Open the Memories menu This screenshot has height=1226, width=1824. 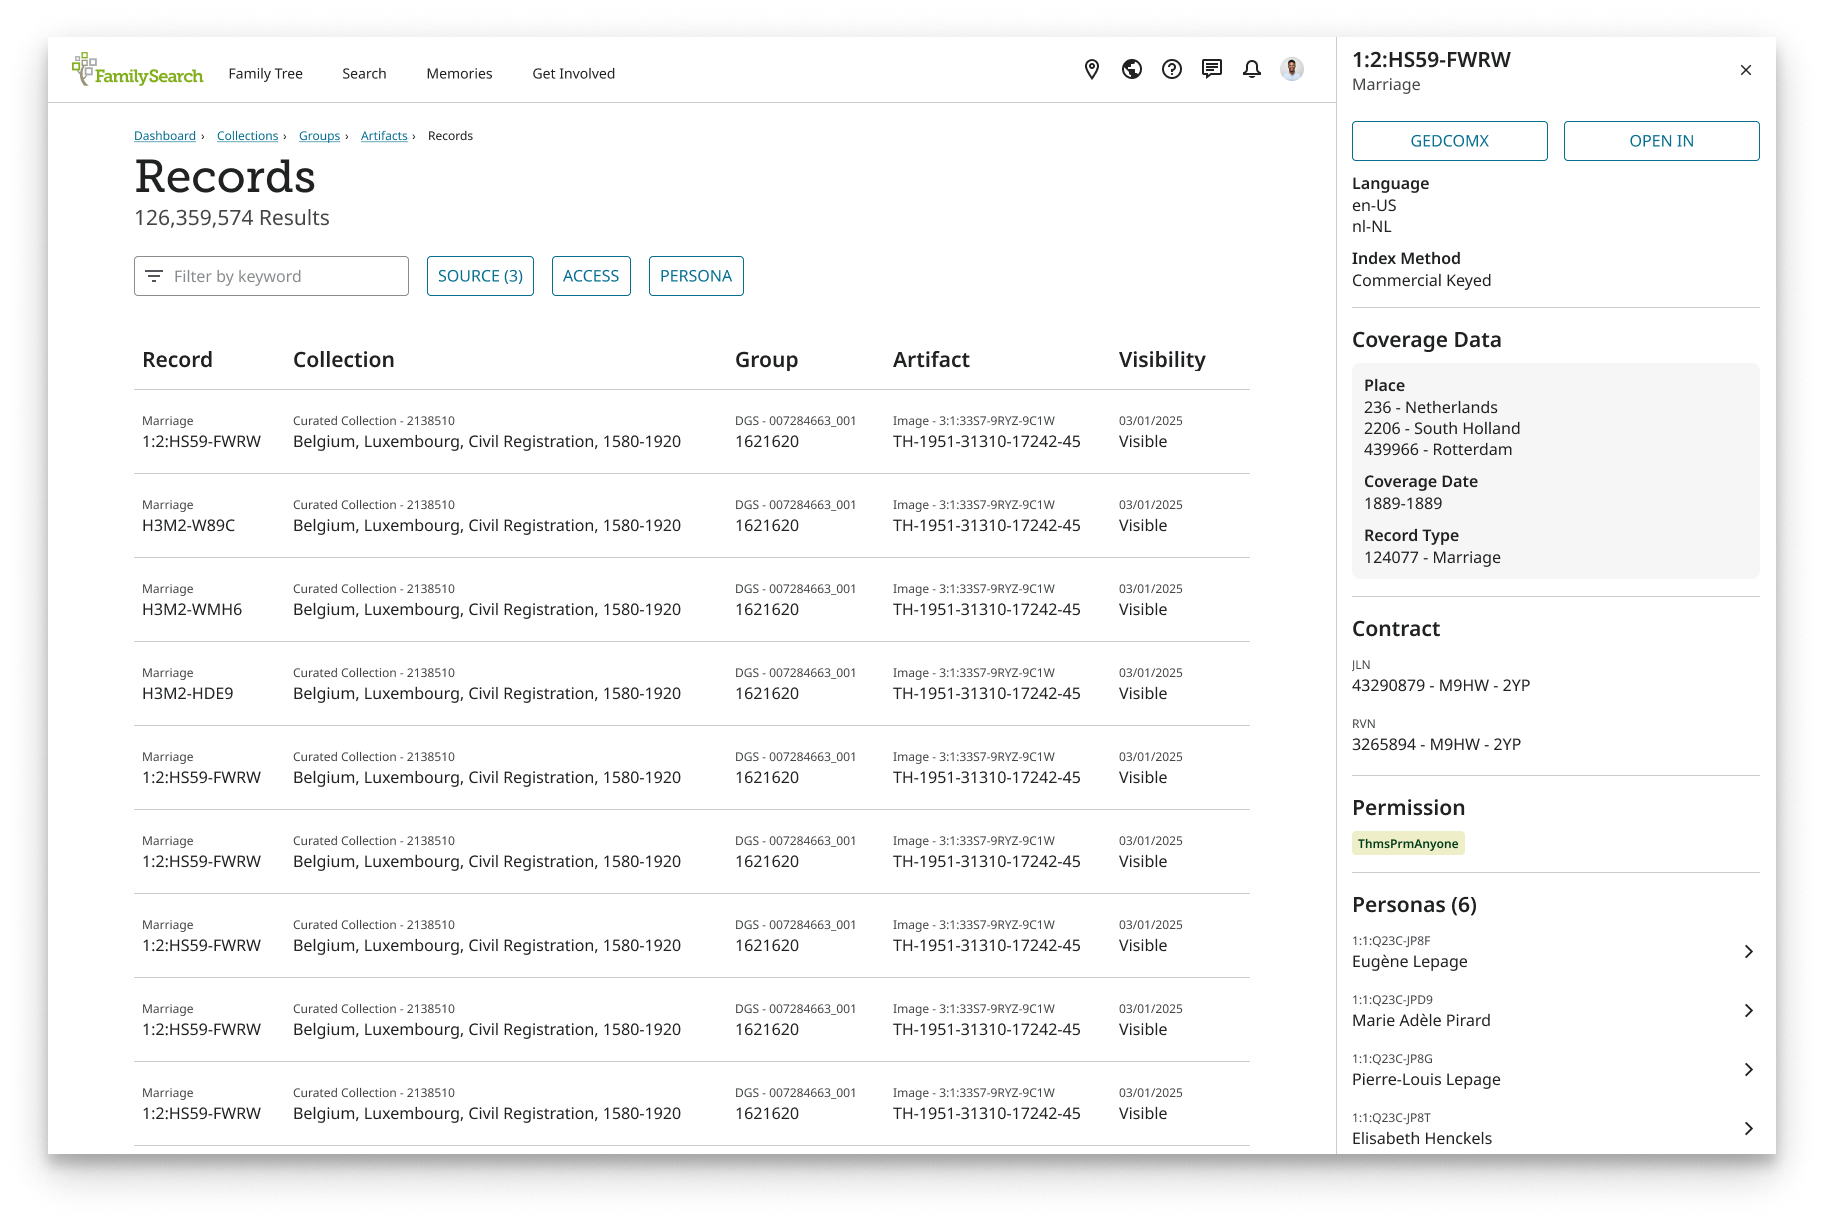pyautogui.click(x=459, y=74)
